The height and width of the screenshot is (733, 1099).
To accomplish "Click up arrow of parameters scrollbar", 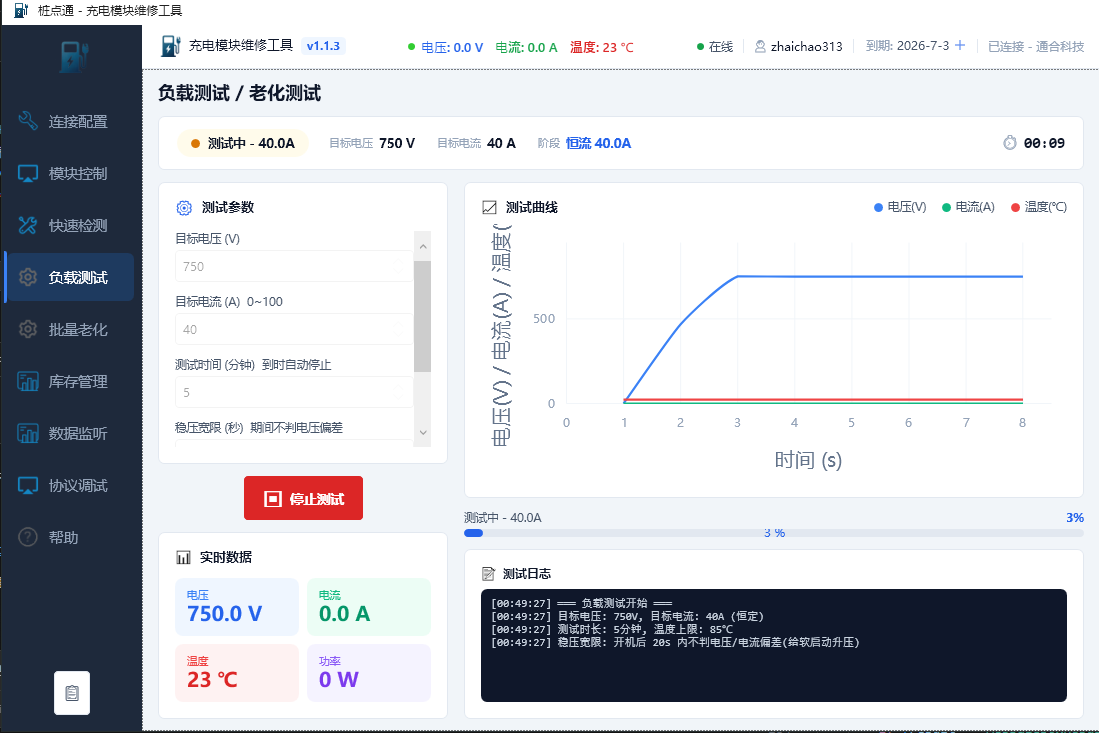I will (x=423, y=246).
